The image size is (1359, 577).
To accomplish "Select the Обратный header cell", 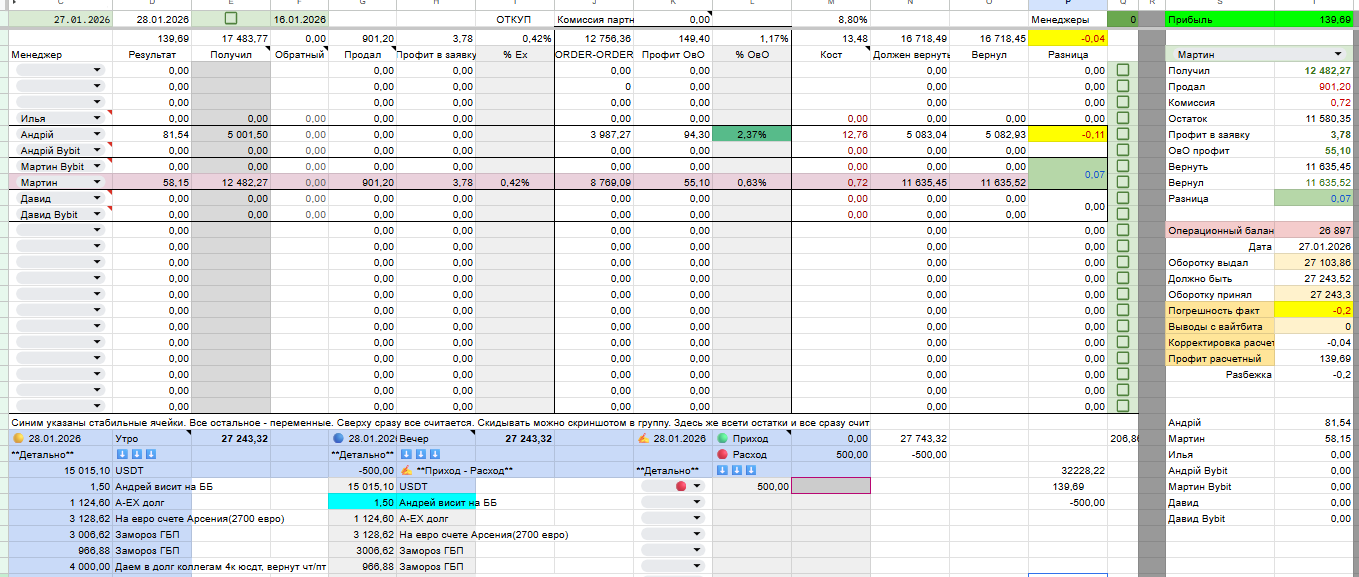I will [x=300, y=54].
